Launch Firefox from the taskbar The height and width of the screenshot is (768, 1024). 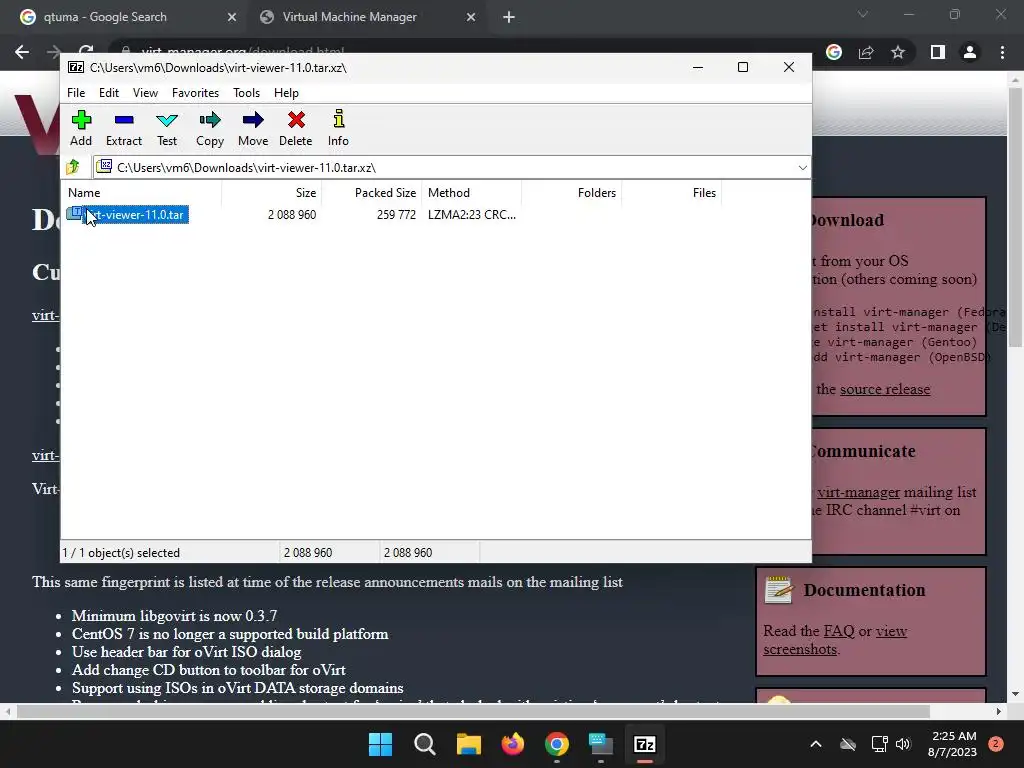point(513,744)
